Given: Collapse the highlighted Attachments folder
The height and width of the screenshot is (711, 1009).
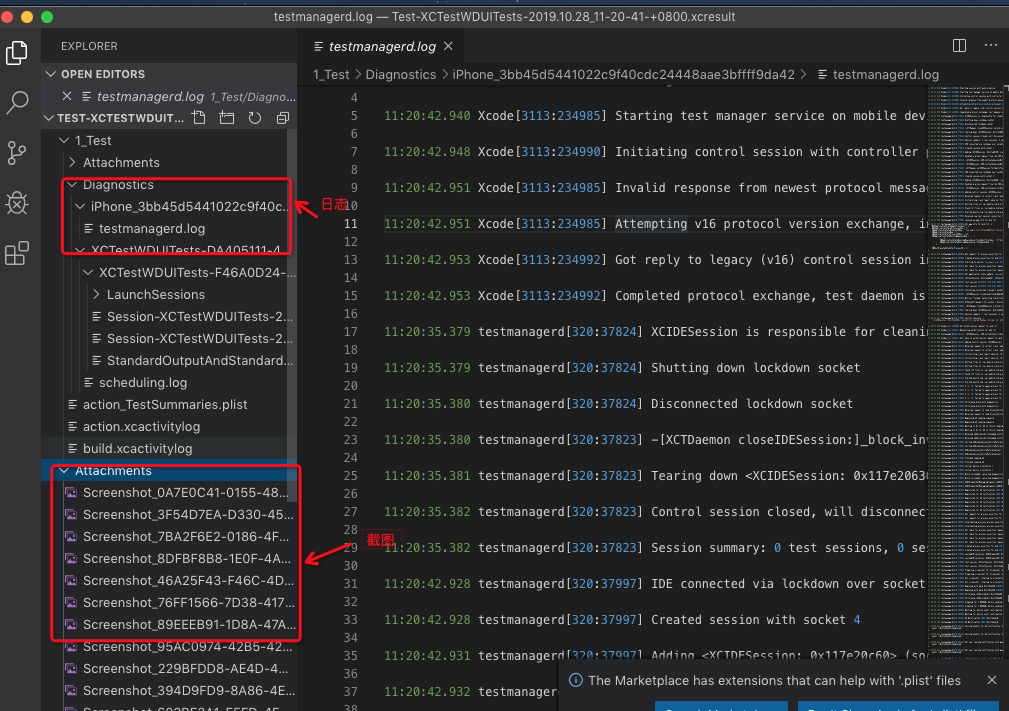Looking at the screenshot, I should 64,471.
